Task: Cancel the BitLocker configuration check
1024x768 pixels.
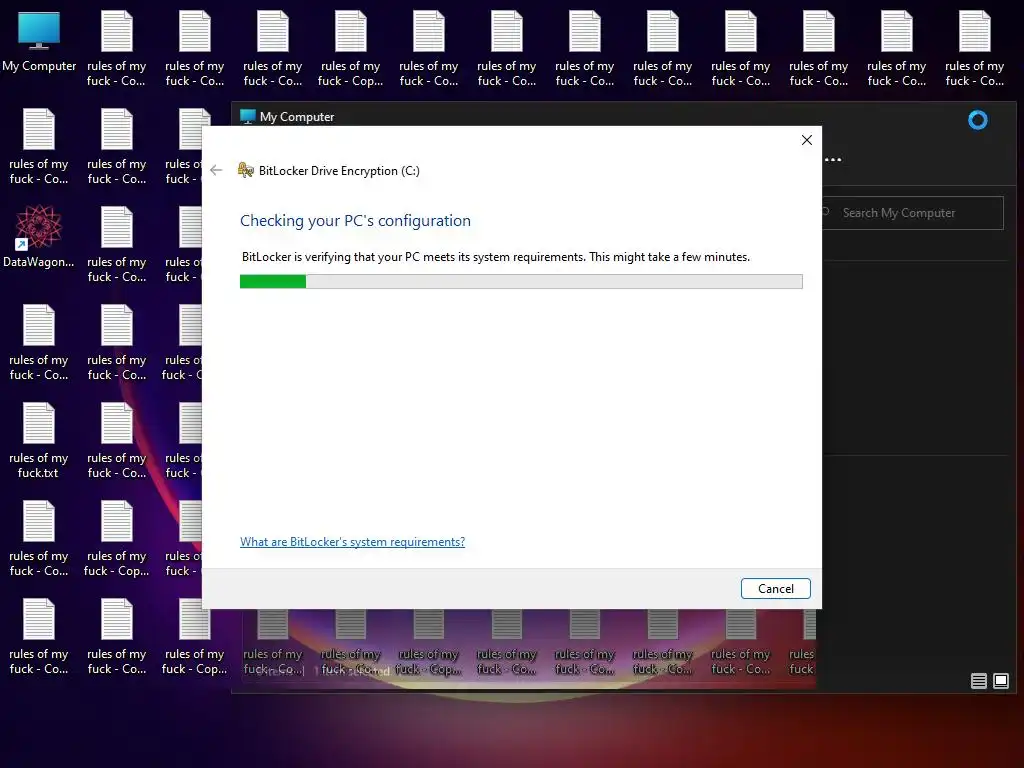Action: coord(775,588)
